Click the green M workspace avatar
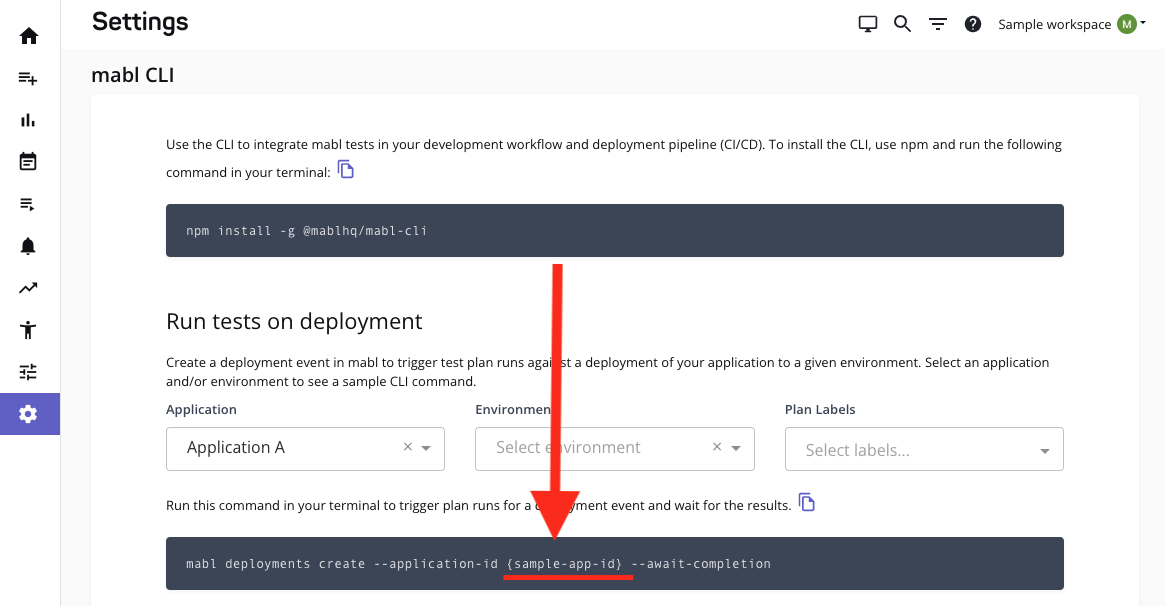Screen dimensions: 1165x606 pyautogui.click(x=1128, y=22)
